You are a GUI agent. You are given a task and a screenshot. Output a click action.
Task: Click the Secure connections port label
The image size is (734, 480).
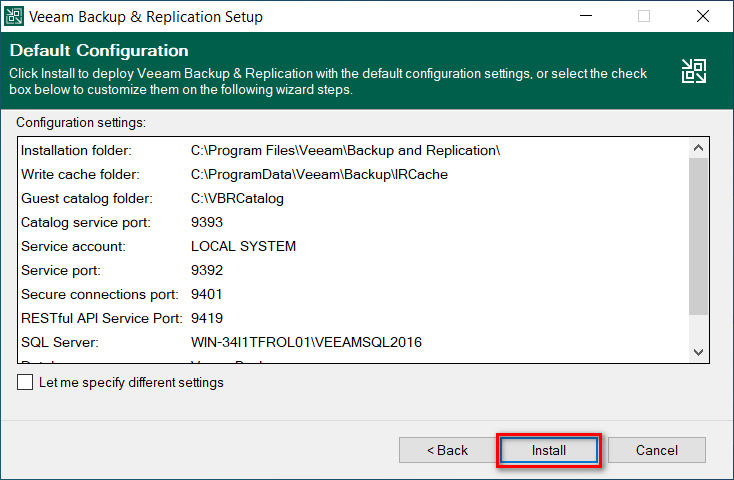(x=100, y=294)
